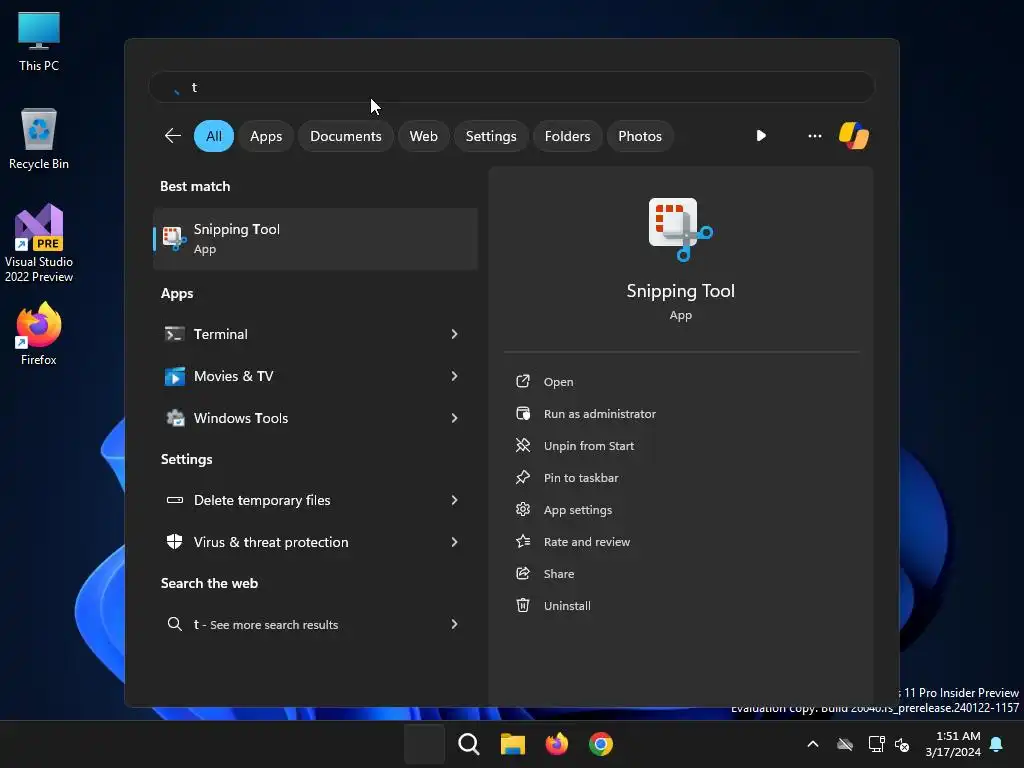The width and height of the screenshot is (1024, 768).
Task: Open taskbar Search magnifier
Action: (x=468, y=744)
